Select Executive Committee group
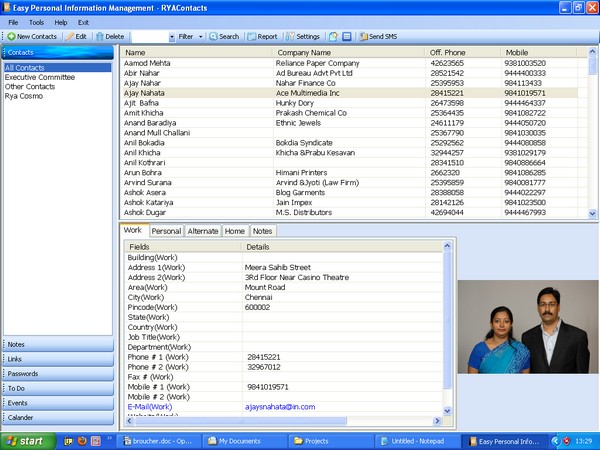 point(39,77)
